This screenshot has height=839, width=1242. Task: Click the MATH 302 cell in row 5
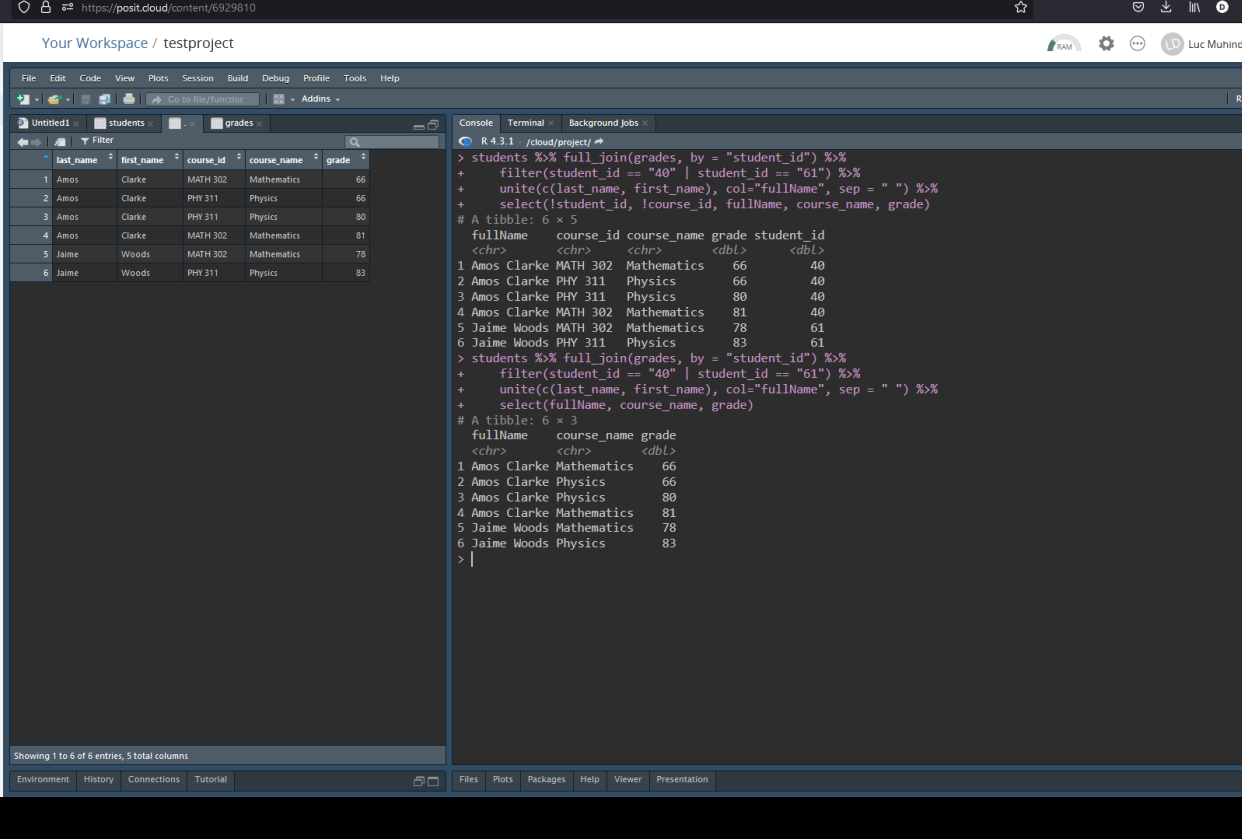click(x=212, y=254)
